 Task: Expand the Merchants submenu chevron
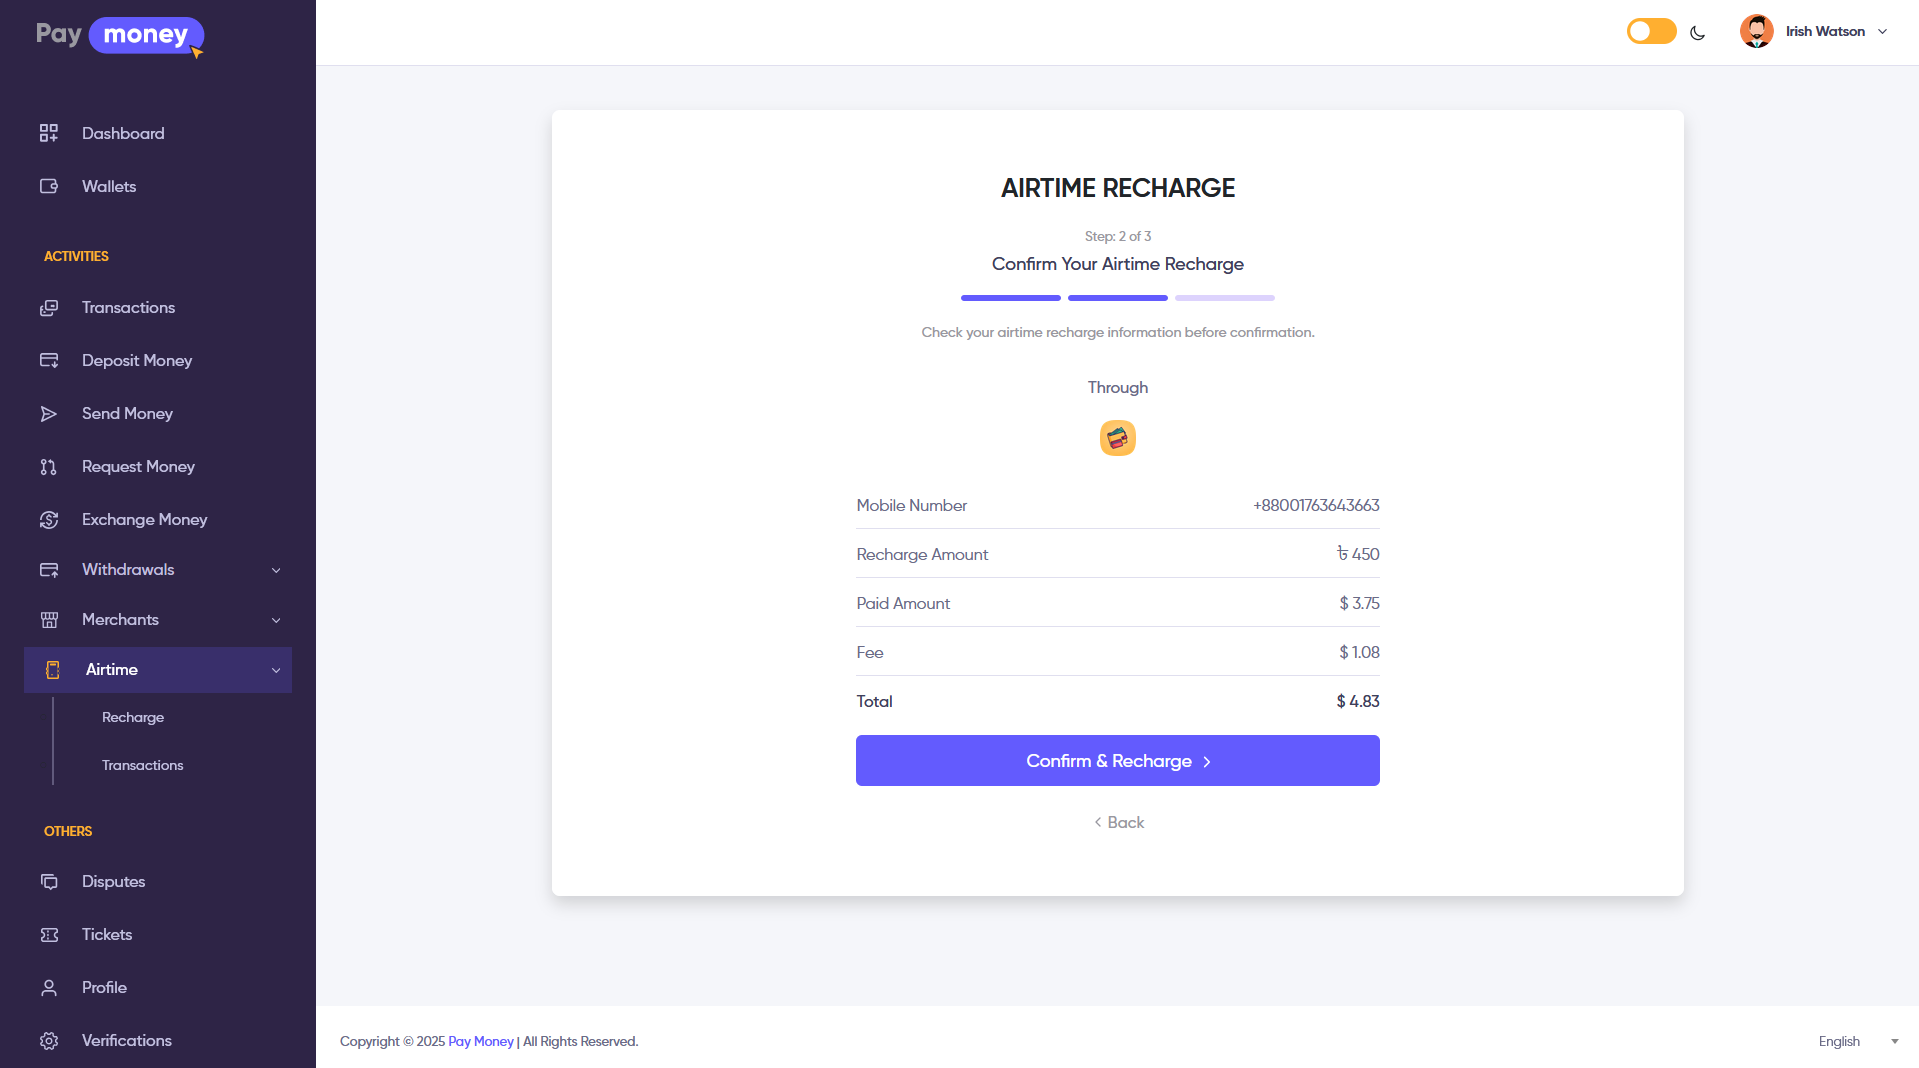coord(276,620)
